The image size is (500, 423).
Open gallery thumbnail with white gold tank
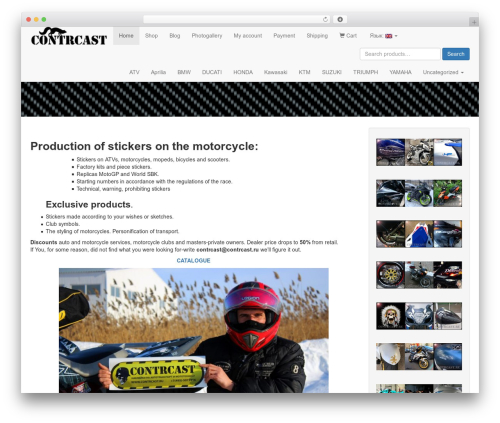(x=391, y=357)
